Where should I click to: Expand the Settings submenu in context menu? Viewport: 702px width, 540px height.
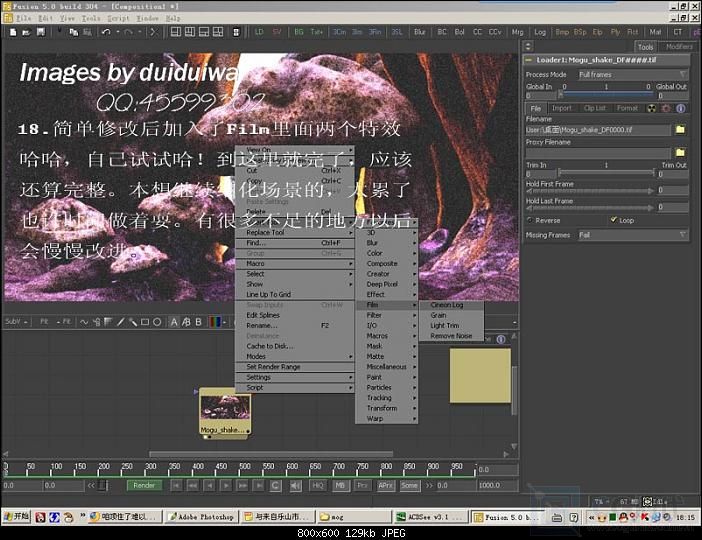tap(295, 377)
